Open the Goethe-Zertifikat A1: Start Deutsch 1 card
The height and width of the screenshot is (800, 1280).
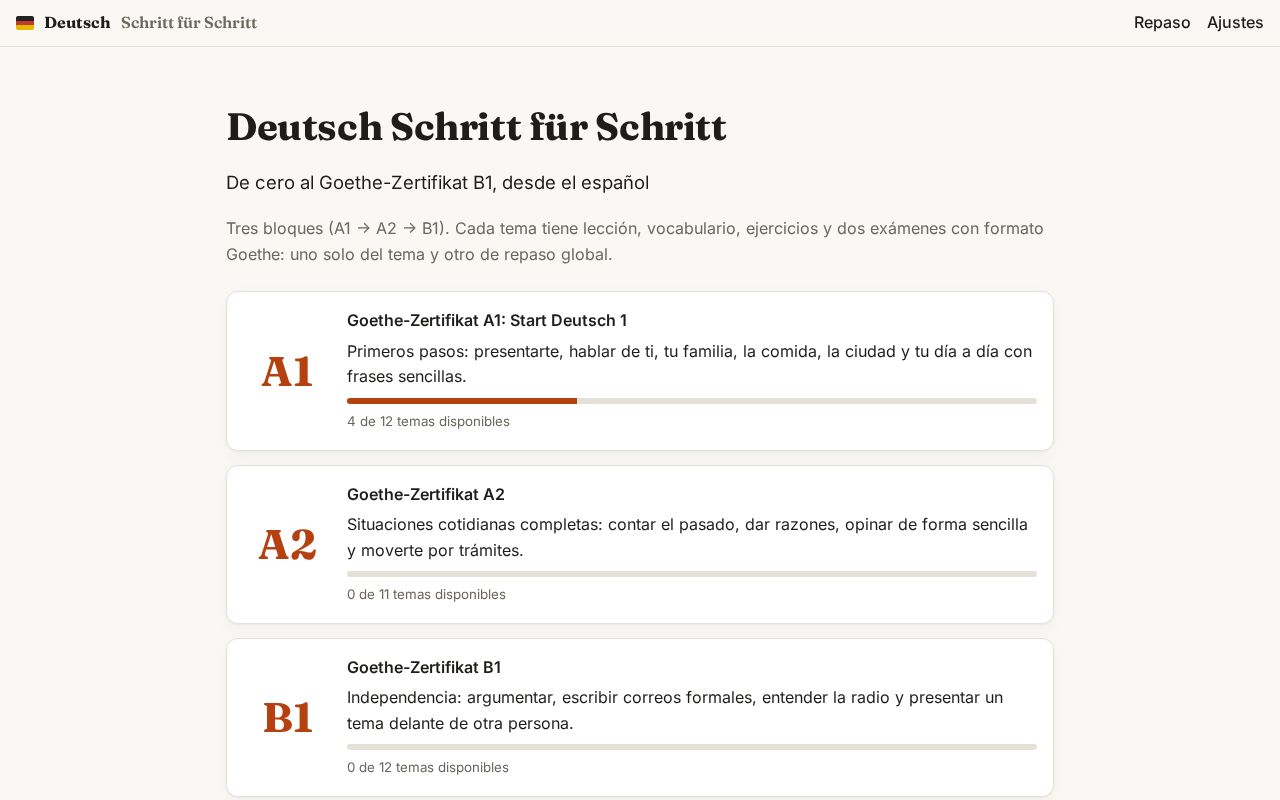click(640, 371)
